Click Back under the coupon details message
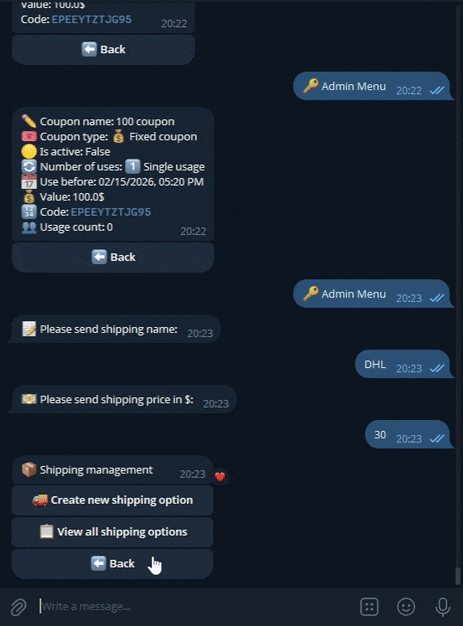Image resolution: width=463 pixels, height=626 pixels. point(113,257)
